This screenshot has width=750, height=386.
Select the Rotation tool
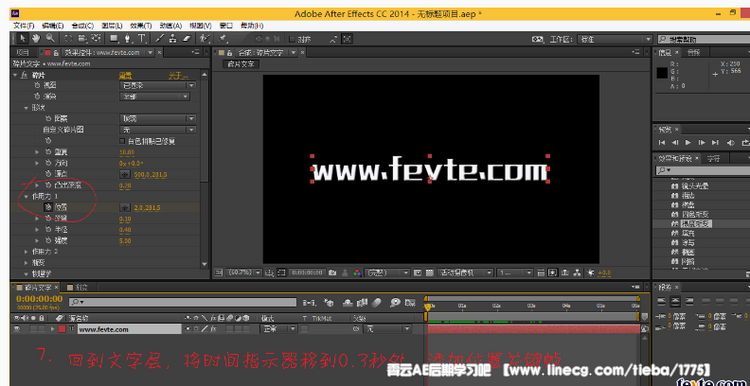tap(68, 38)
